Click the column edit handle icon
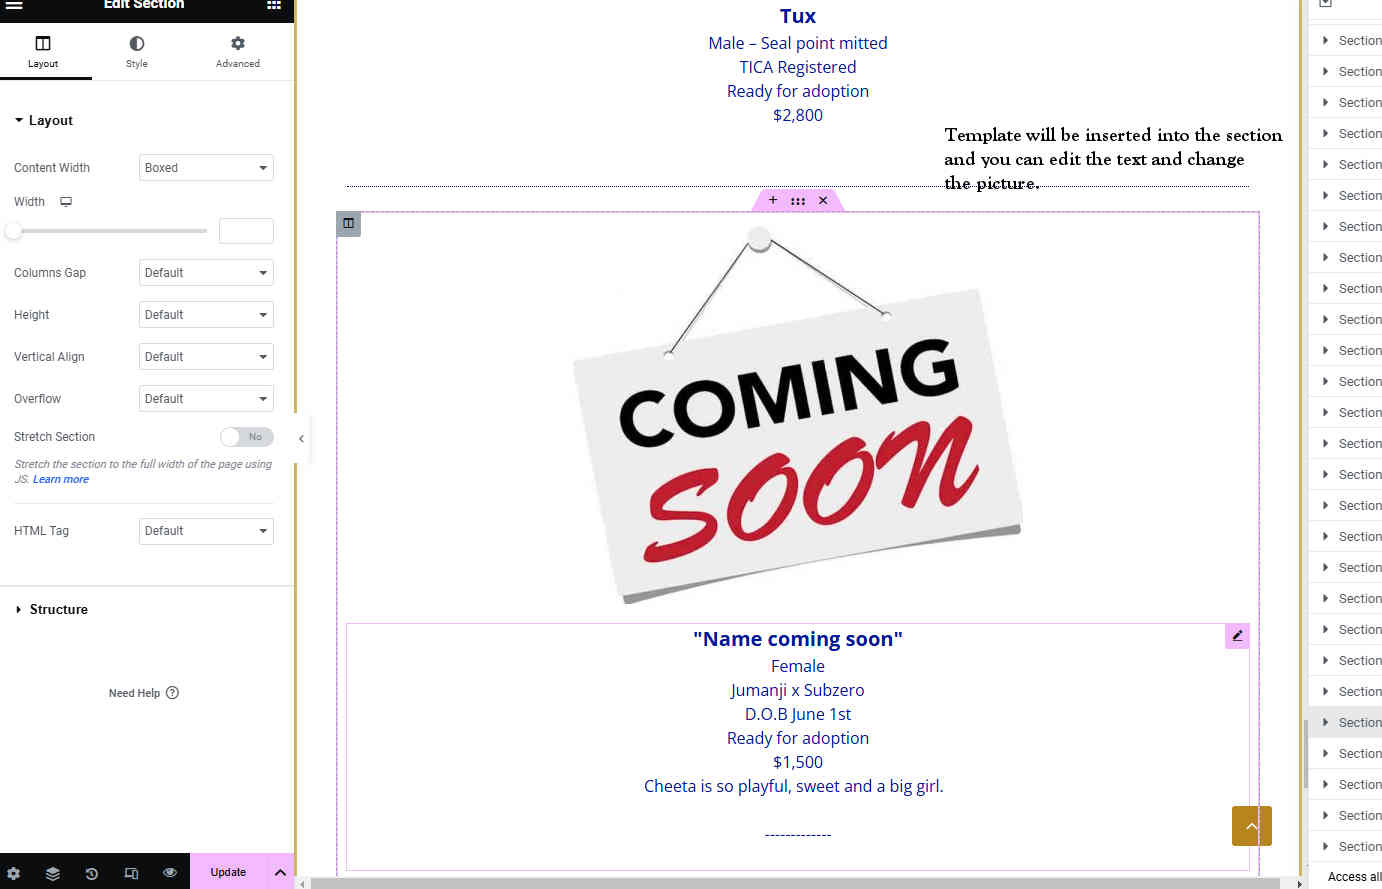Screen dimensions: 1382x889 [348, 223]
